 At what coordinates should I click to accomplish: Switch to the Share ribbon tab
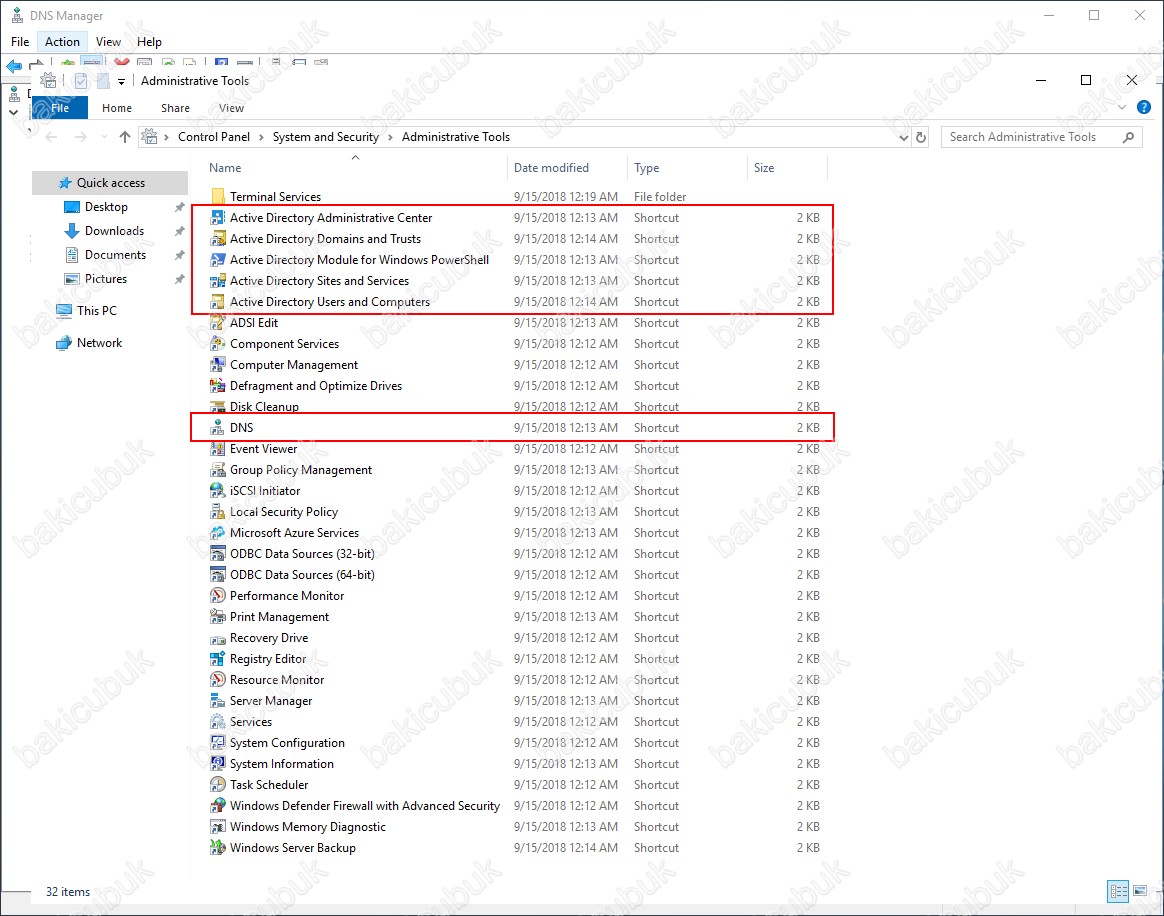175,108
